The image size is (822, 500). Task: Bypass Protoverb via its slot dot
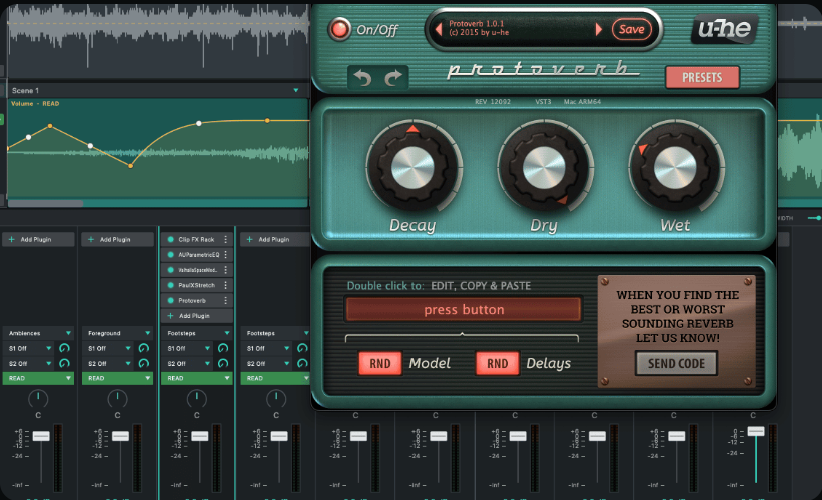pos(170,300)
